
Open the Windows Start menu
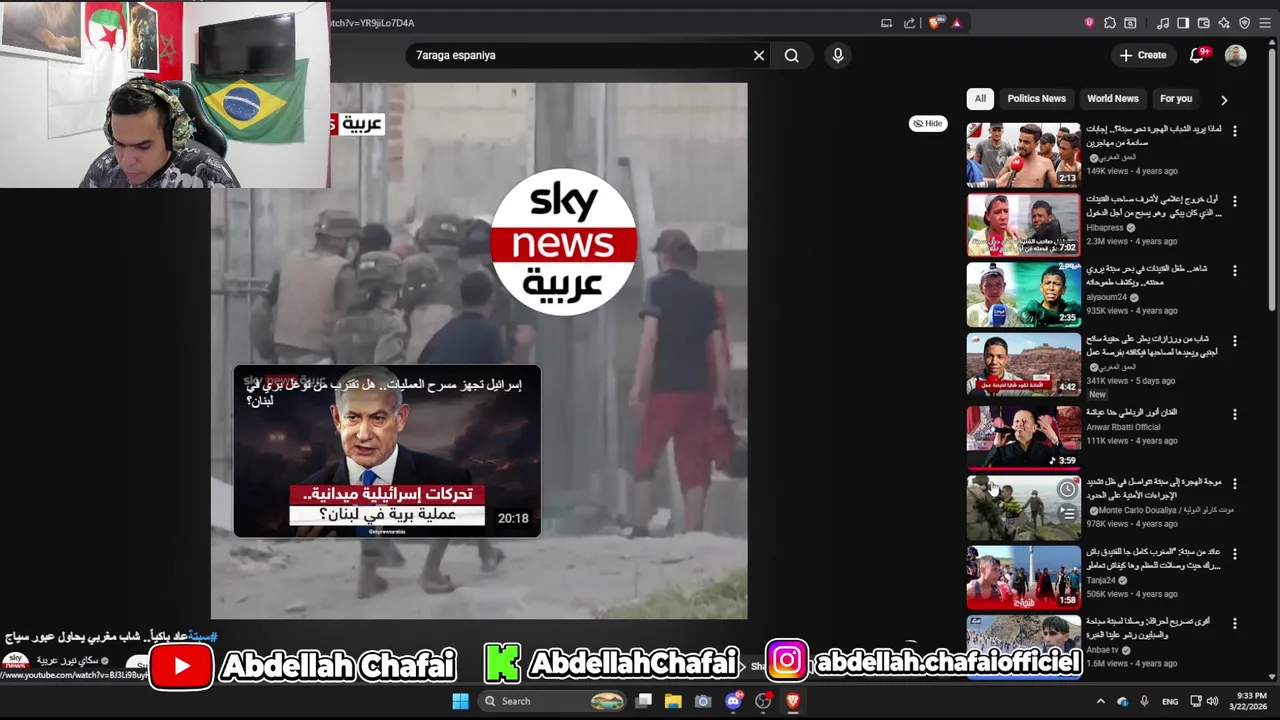tap(460, 701)
